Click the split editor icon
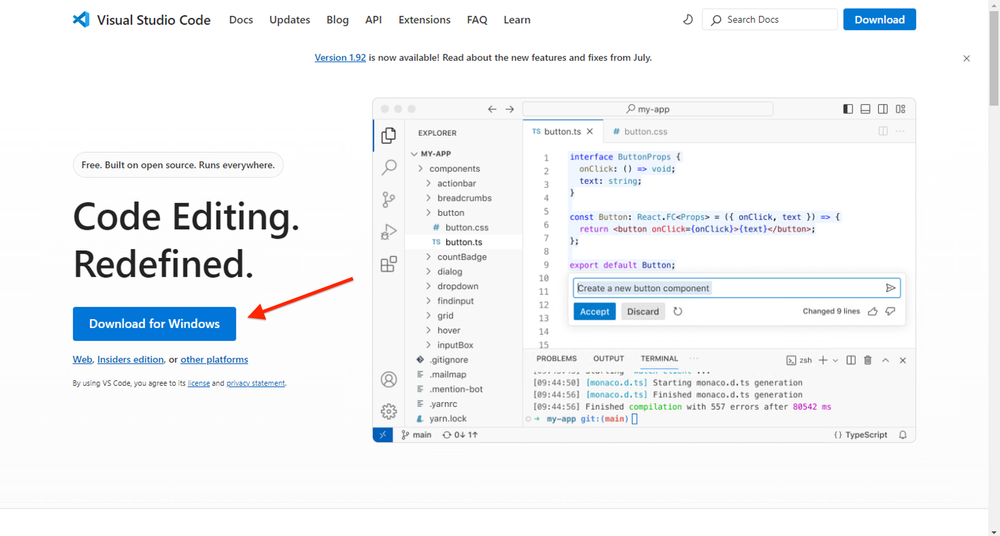Screen dimensions: 1000x536 (883, 131)
